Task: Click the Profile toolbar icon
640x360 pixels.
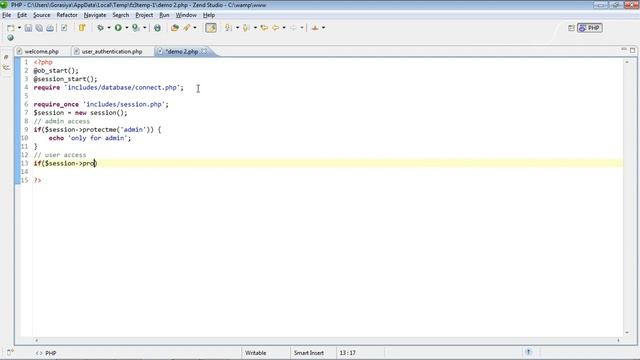Action: [136, 28]
